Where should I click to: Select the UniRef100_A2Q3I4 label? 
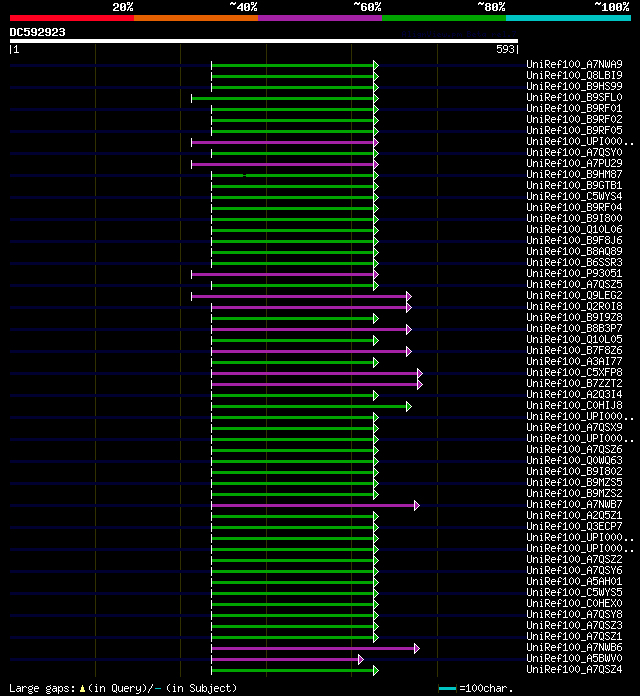click(574, 394)
